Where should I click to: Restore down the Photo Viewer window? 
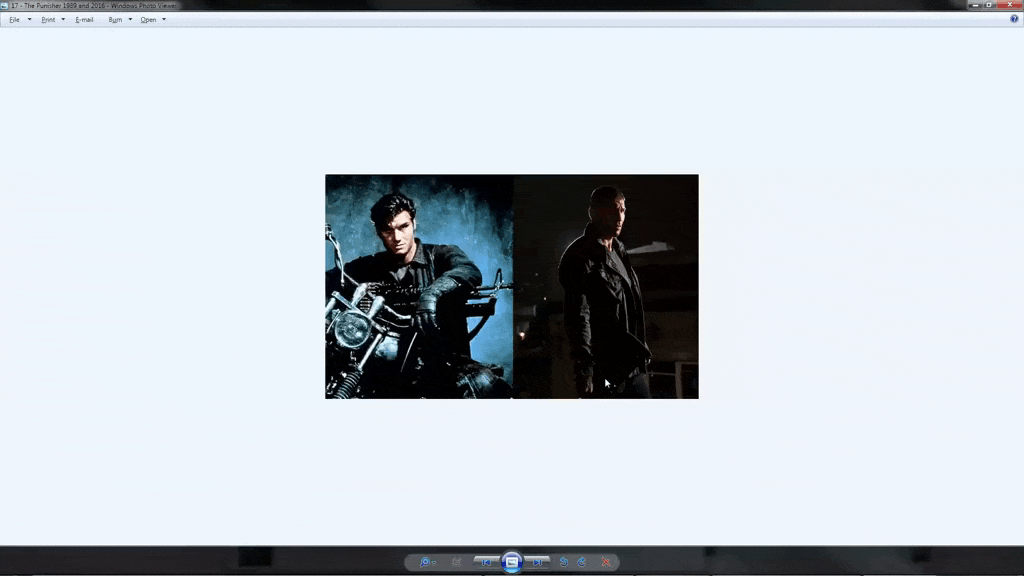[989, 5]
